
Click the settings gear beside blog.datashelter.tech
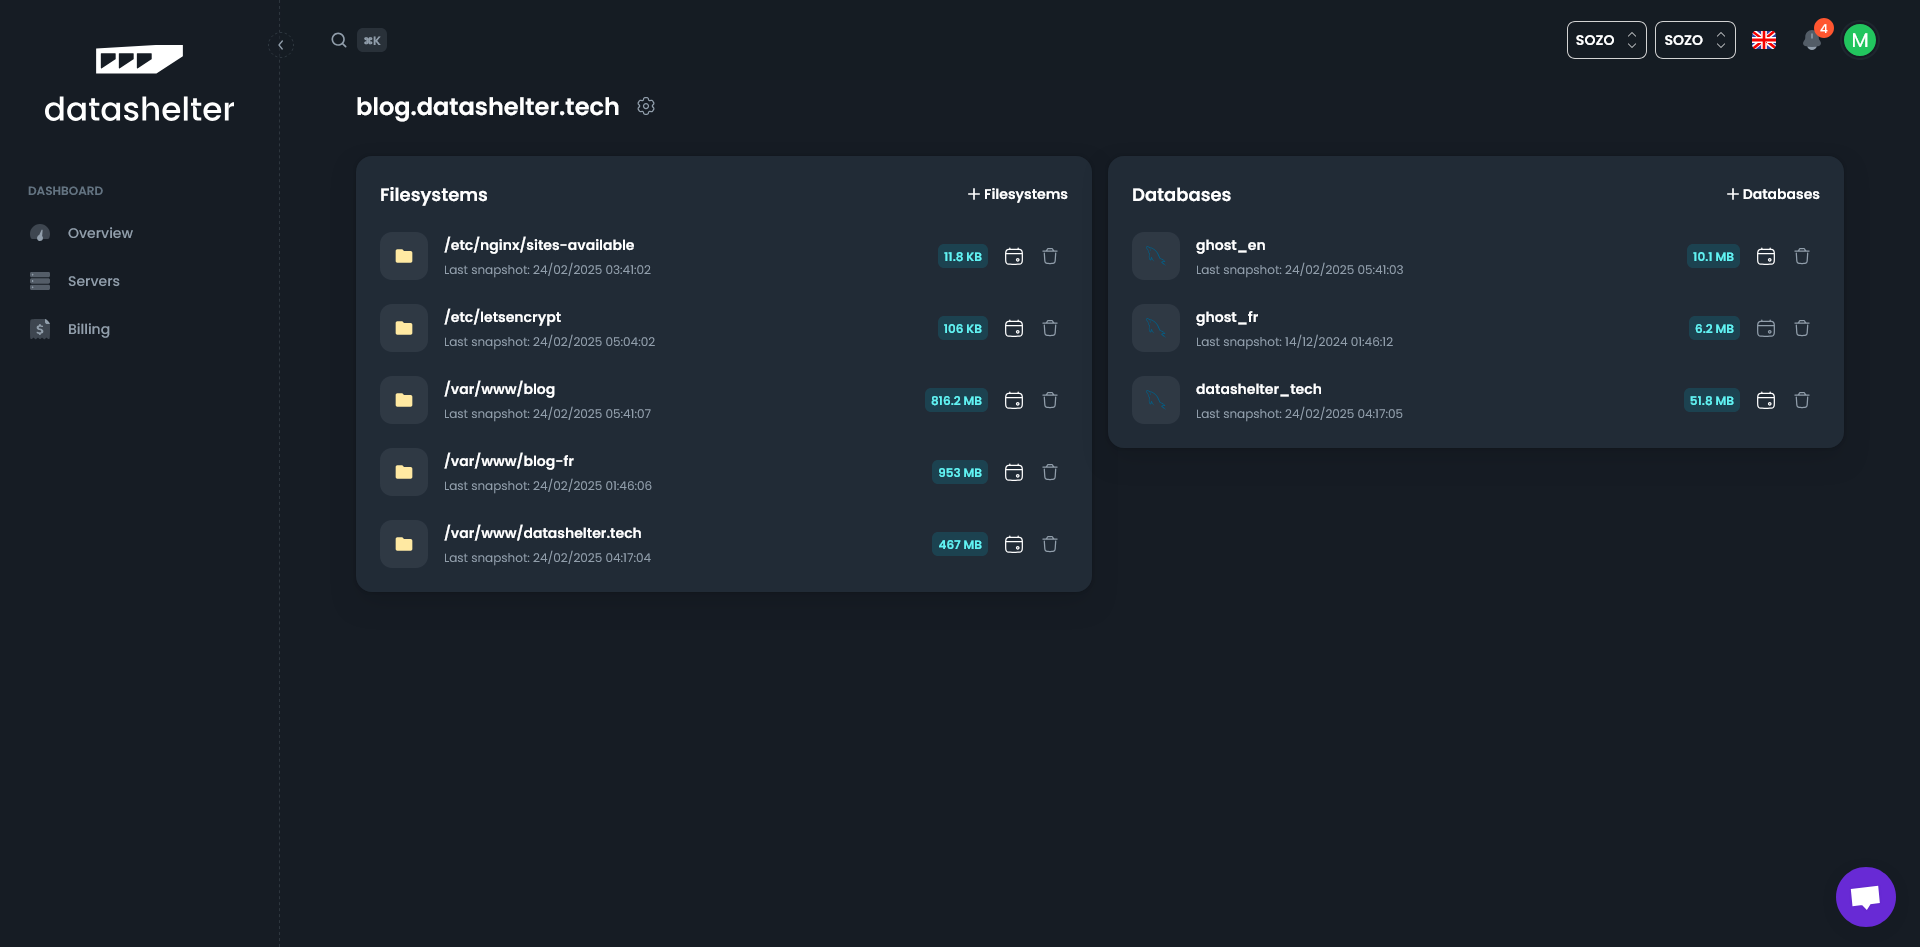coord(646,106)
